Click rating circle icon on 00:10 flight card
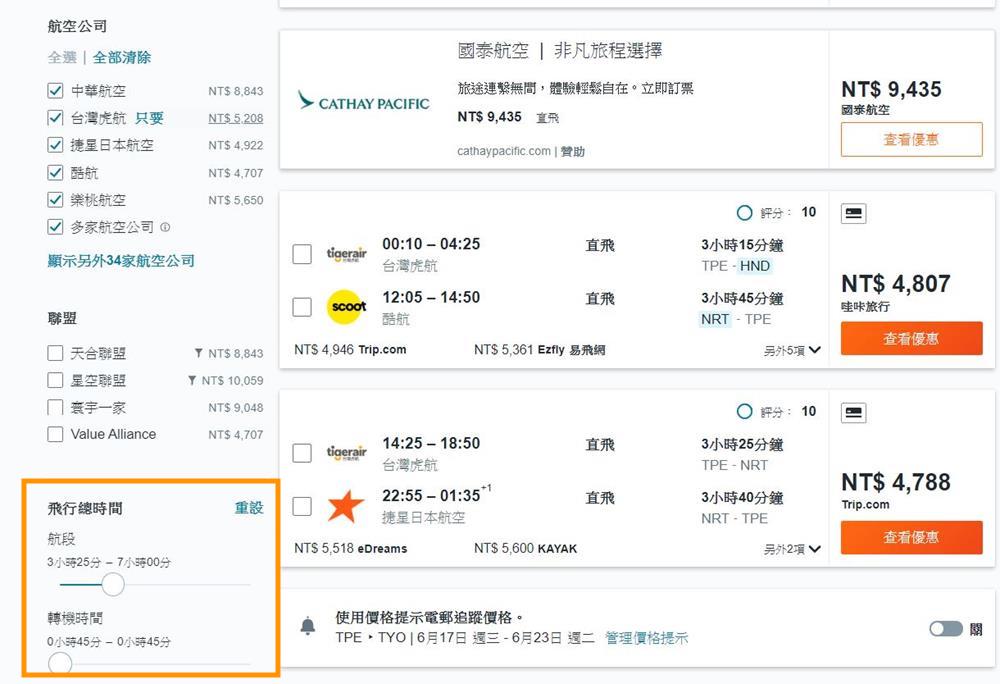Viewport: 1000px width, 684px height. 744,212
